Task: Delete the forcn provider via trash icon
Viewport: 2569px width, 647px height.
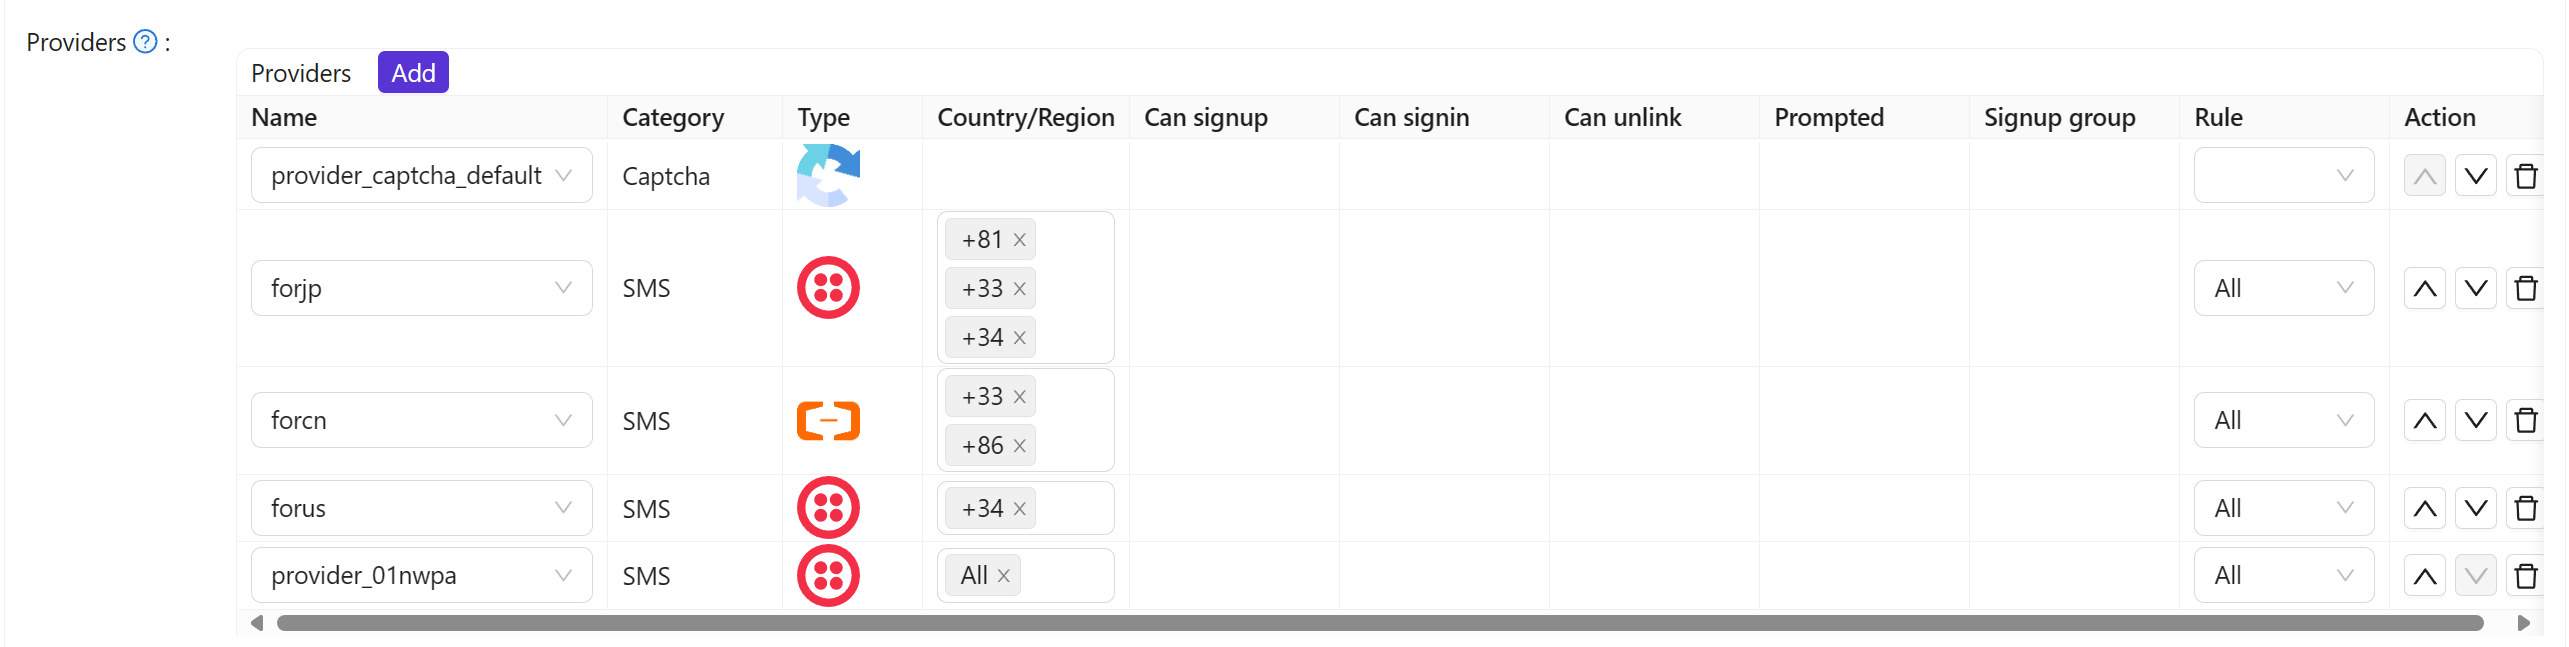Action: tap(2527, 420)
